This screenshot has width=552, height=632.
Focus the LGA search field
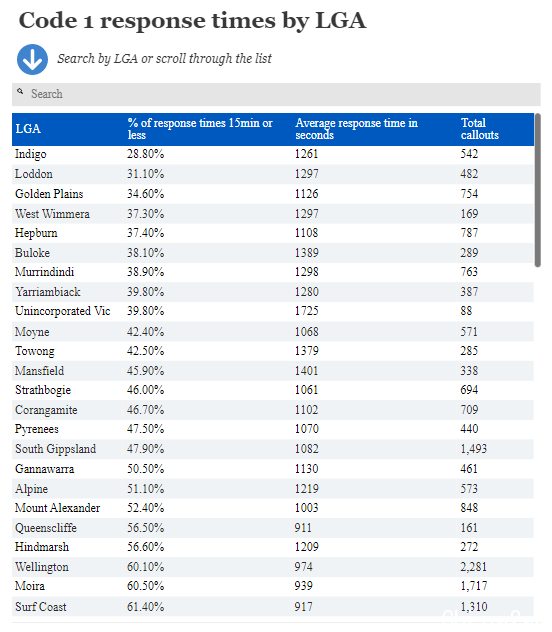point(276,94)
